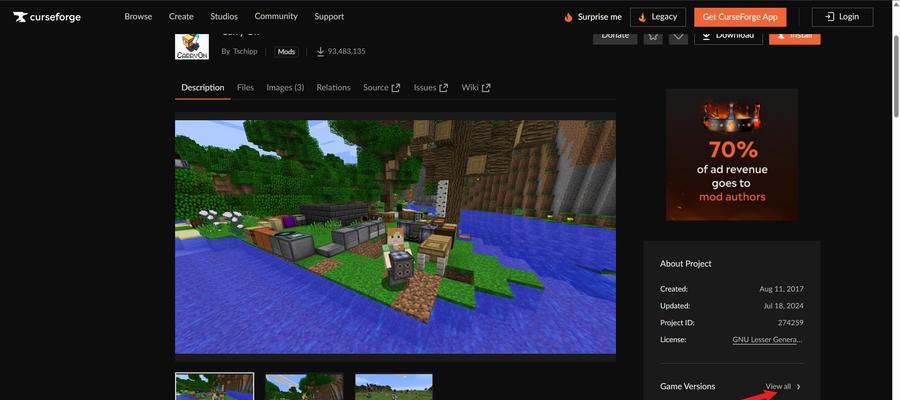Click the Surprise me flame link
Image resolution: width=900 pixels, height=400 pixels.
593,17
